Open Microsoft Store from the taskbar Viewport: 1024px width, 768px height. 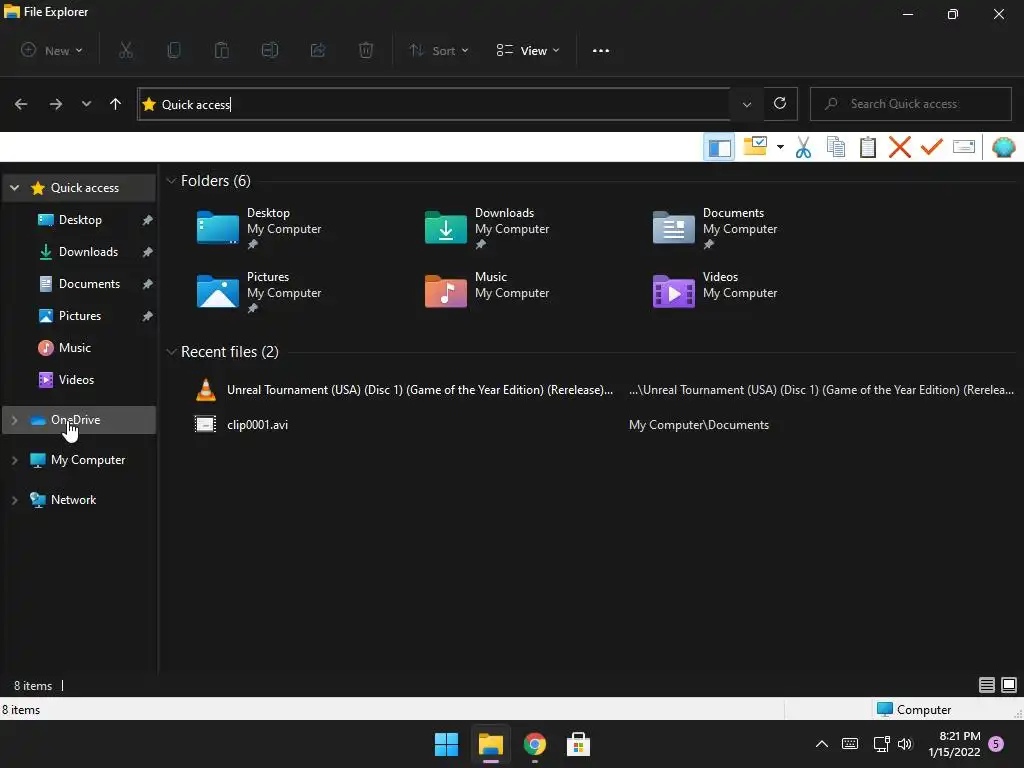point(578,744)
